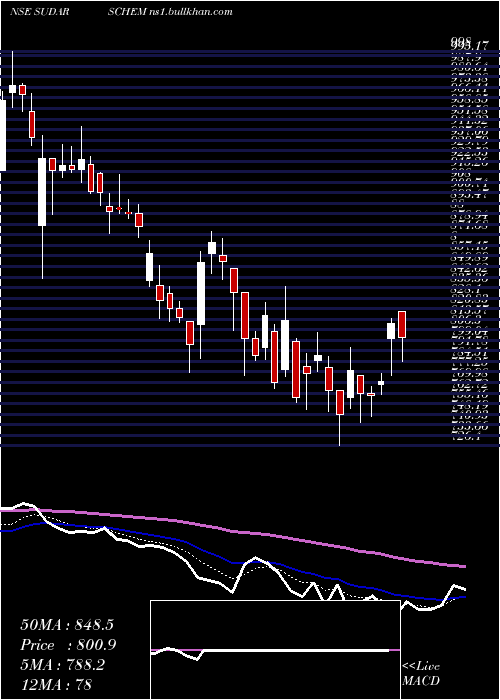The width and height of the screenshot is (500, 700).
Task: Click the SCHEM ns1.bullkhan.com header text
Action: pyautogui.click(x=170, y=12)
